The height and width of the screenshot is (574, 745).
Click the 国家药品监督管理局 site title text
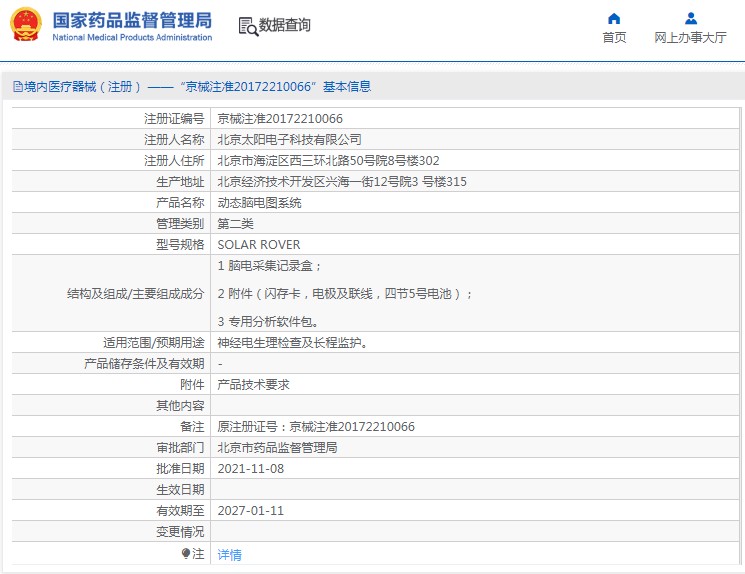pyautogui.click(x=131, y=20)
